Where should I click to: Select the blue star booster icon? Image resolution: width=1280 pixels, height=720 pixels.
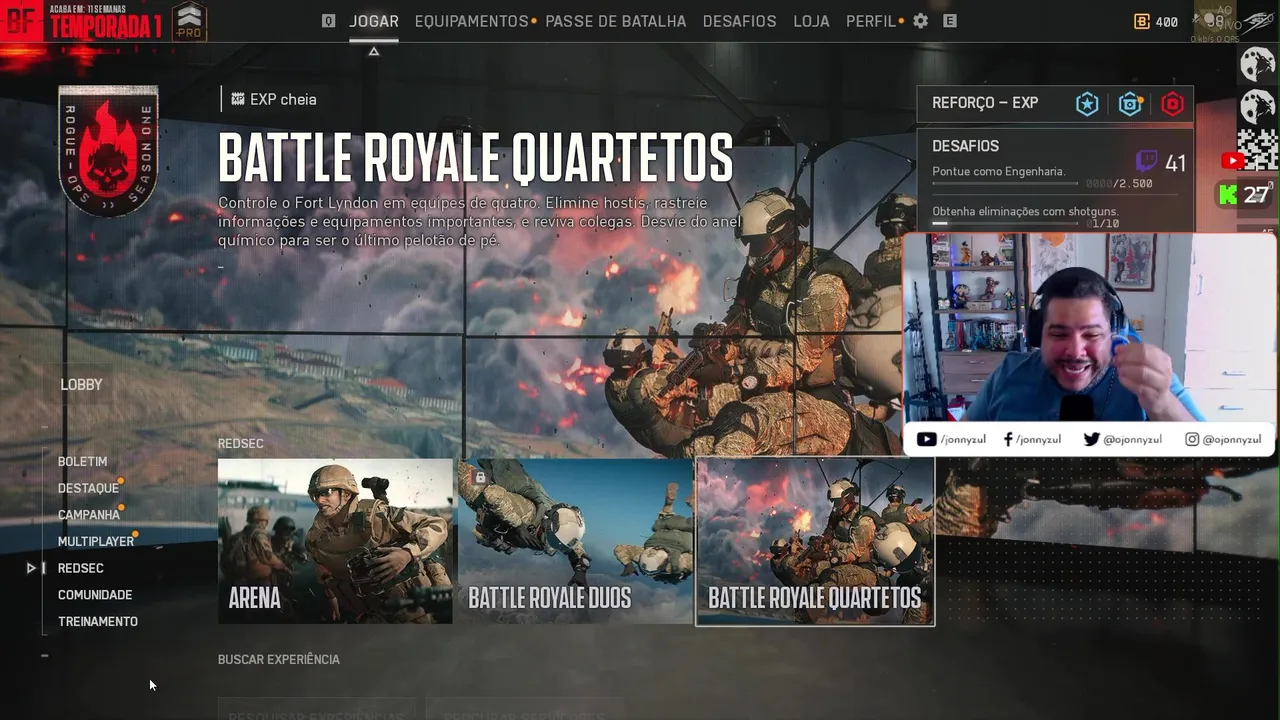(1087, 104)
